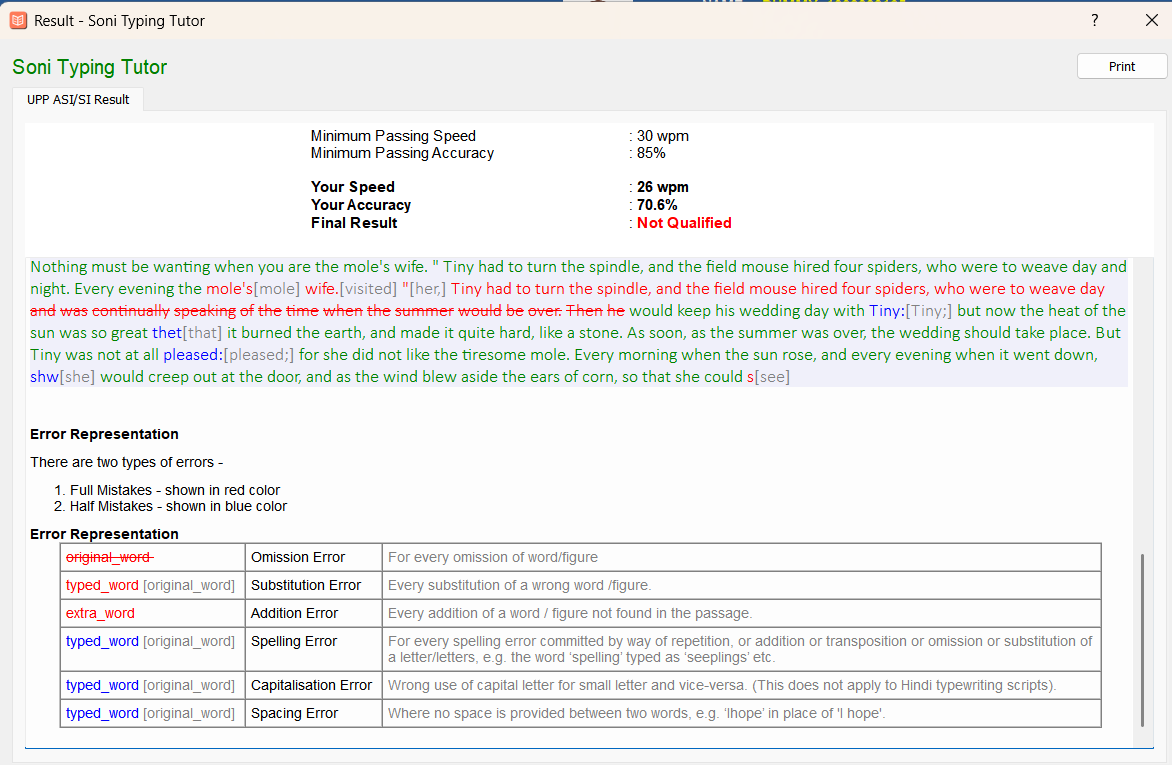Click the vertical scrollbar thumb
Screen dimensions: 1172x765
1142,640
